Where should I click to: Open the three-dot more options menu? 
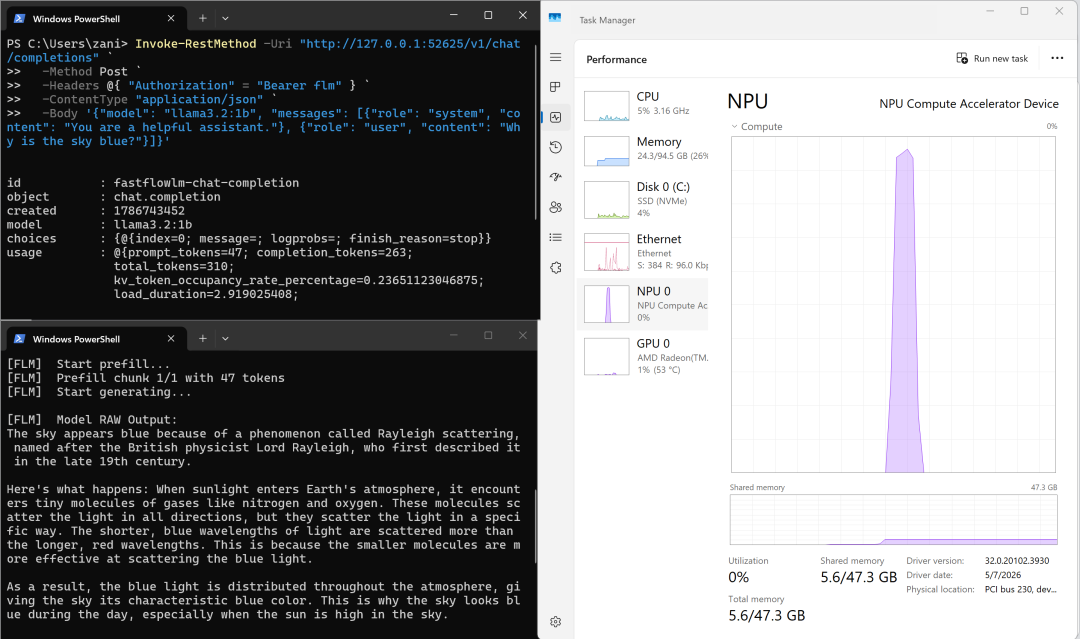(1057, 58)
